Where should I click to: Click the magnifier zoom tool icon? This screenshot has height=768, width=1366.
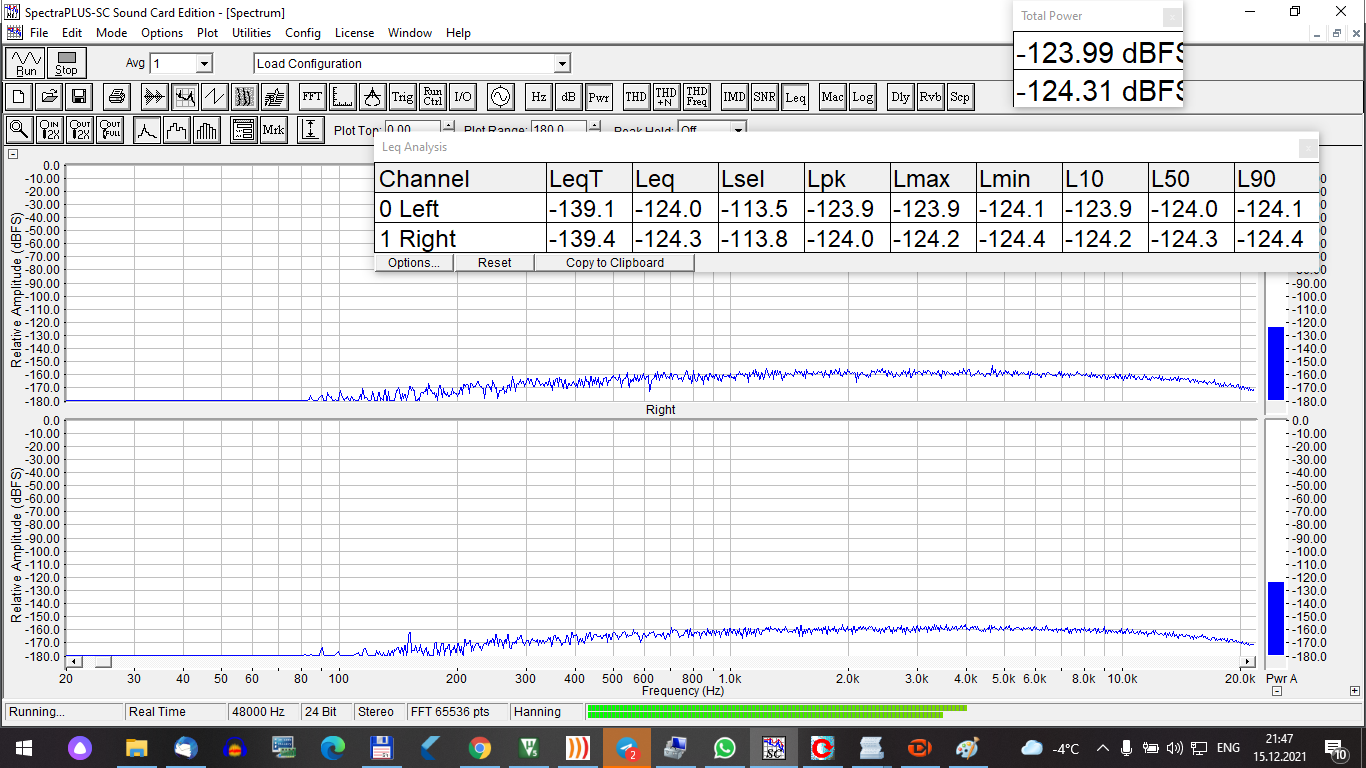pyautogui.click(x=19, y=130)
